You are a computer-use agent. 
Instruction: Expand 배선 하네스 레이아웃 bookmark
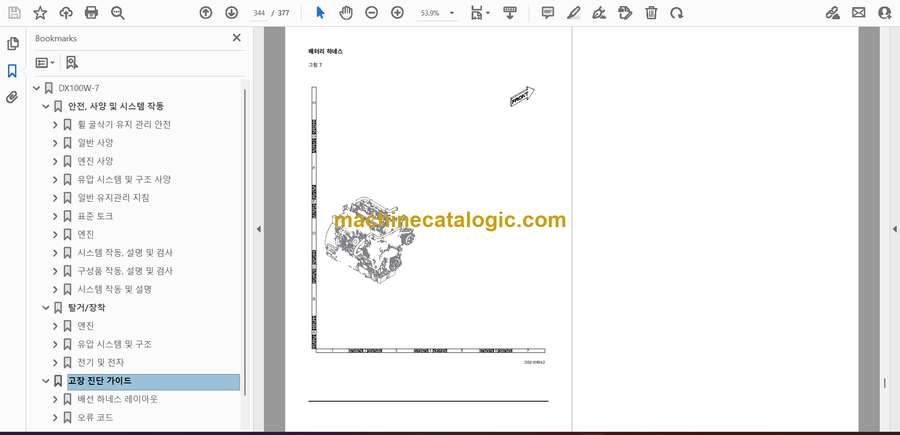[x=55, y=399]
